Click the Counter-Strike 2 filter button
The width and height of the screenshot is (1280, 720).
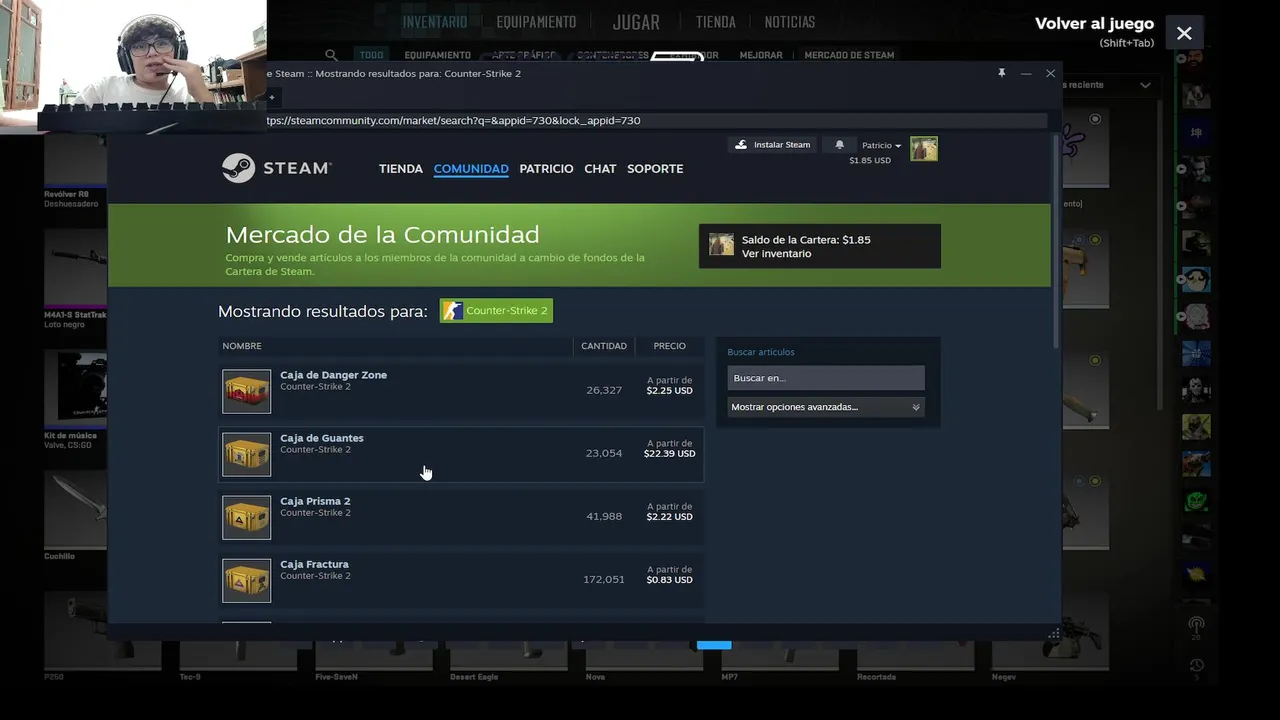coord(496,311)
